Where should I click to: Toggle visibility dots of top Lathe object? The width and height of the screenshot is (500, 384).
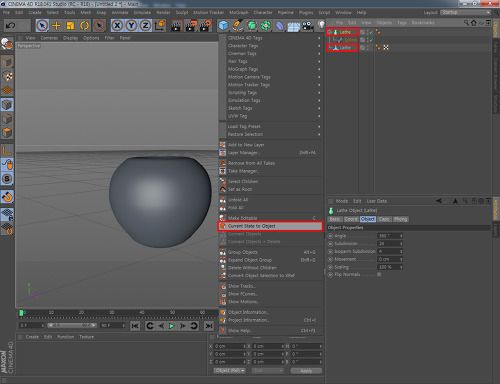[x=367, y=32]
